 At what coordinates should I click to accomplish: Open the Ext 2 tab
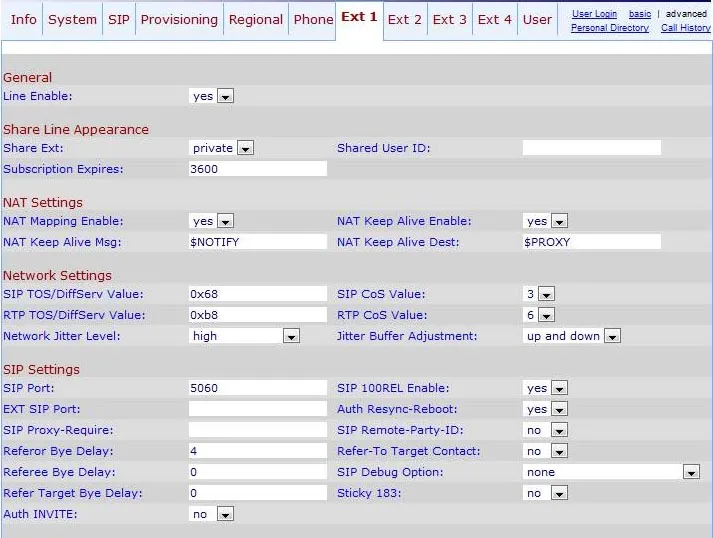point(404,19)
